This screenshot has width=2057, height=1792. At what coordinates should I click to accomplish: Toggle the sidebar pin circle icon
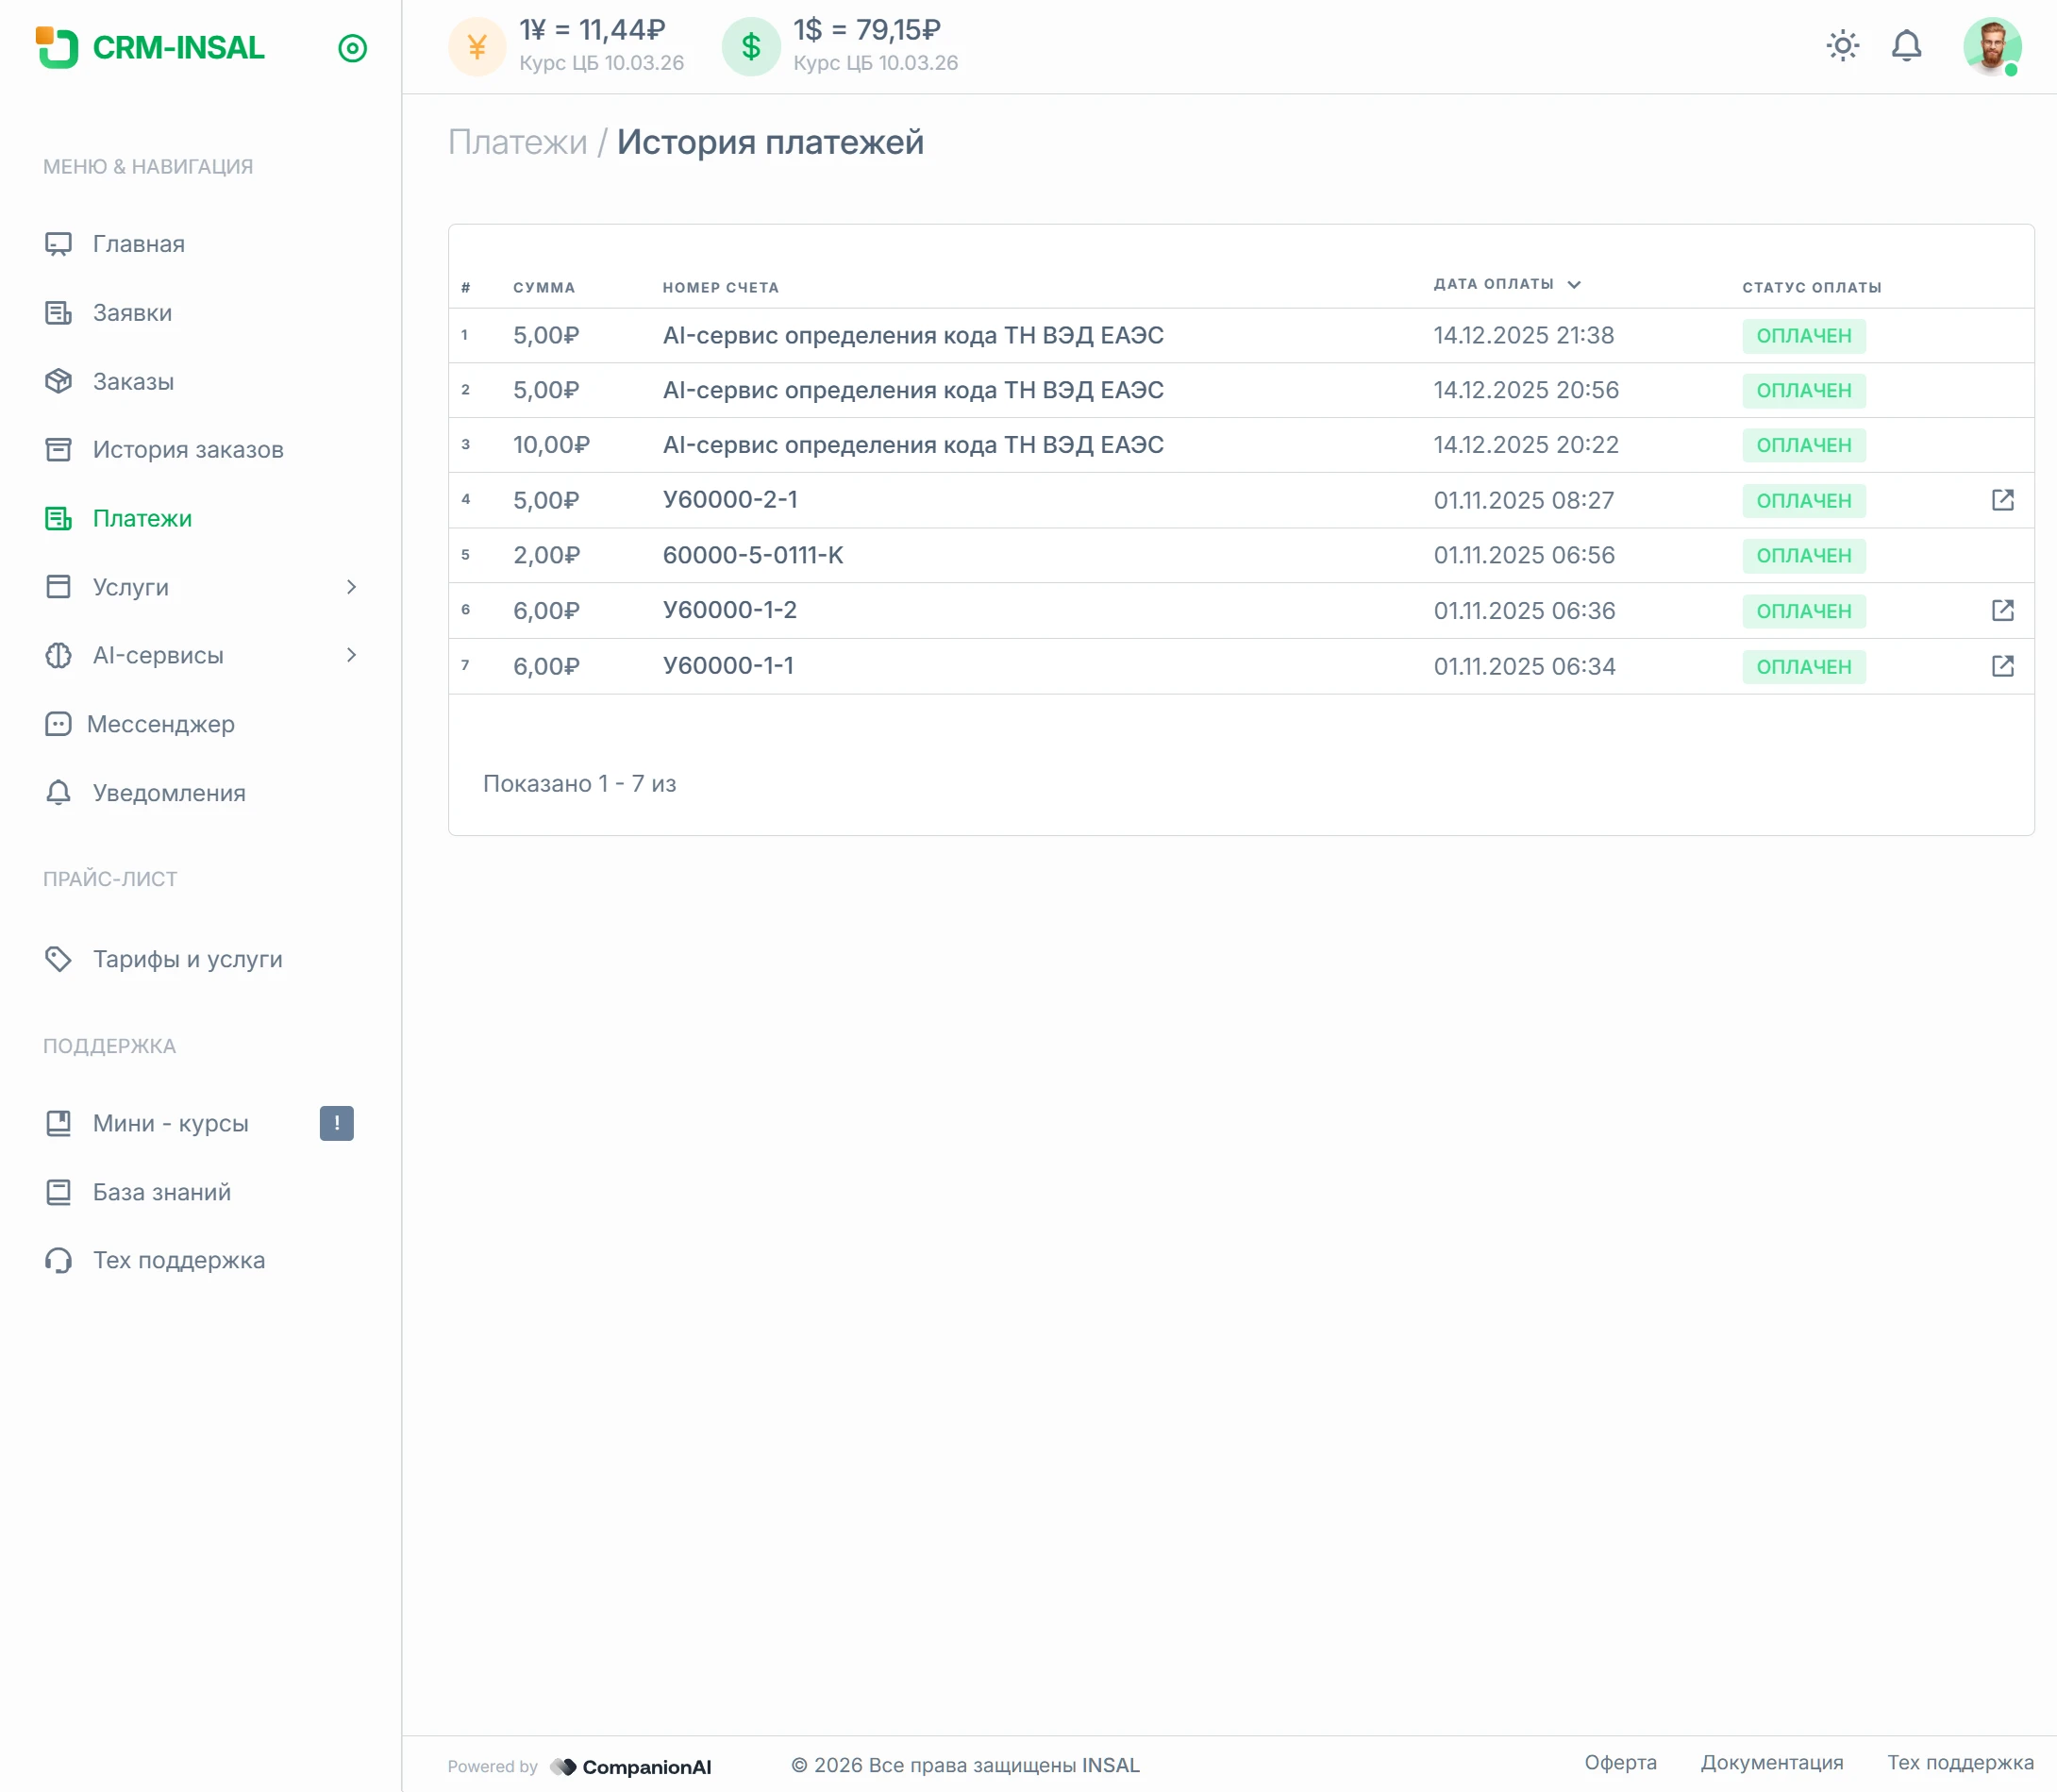pyautogui.click(x=352, y=48)
